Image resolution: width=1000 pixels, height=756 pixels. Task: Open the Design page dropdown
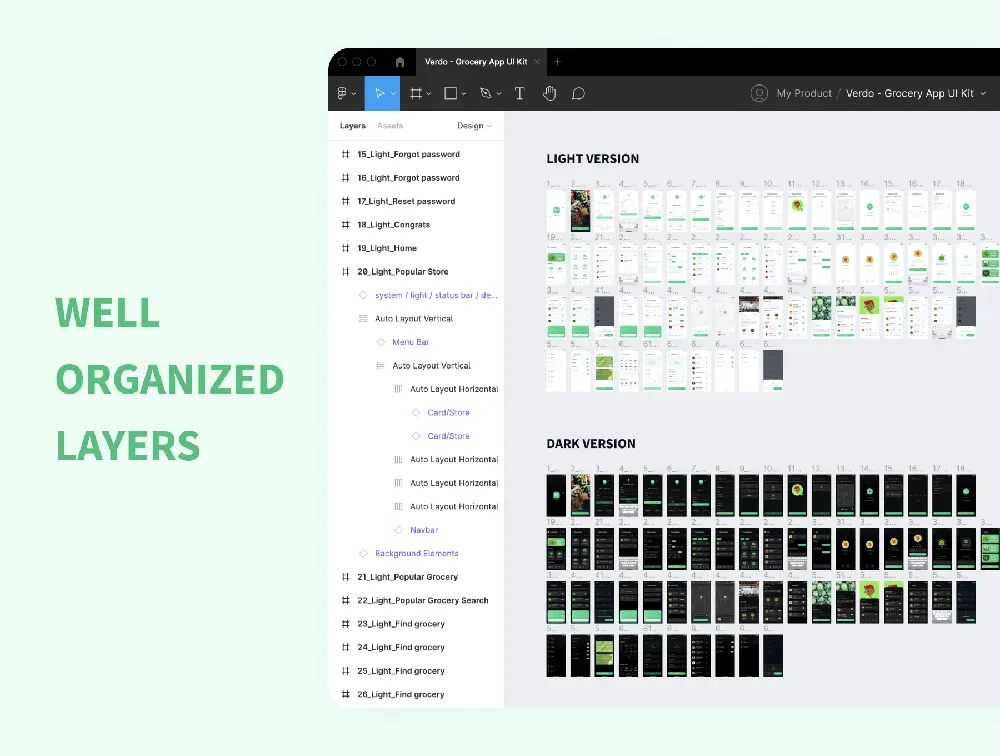tap(474, 126)
